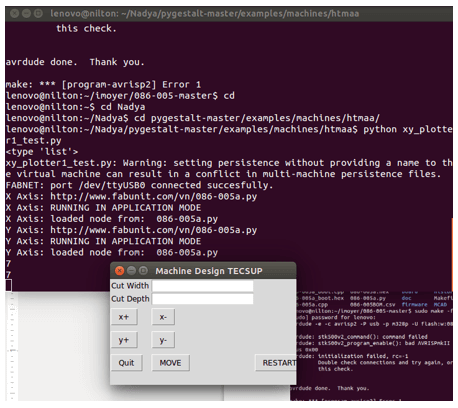This screenshot has width=458, height=408.
Task: Click the MOVE button
Action: point(170,363)
